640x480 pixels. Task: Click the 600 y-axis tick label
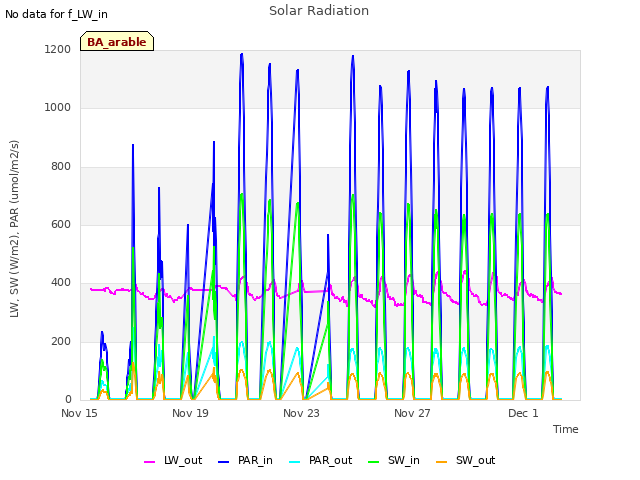point(61,224)
